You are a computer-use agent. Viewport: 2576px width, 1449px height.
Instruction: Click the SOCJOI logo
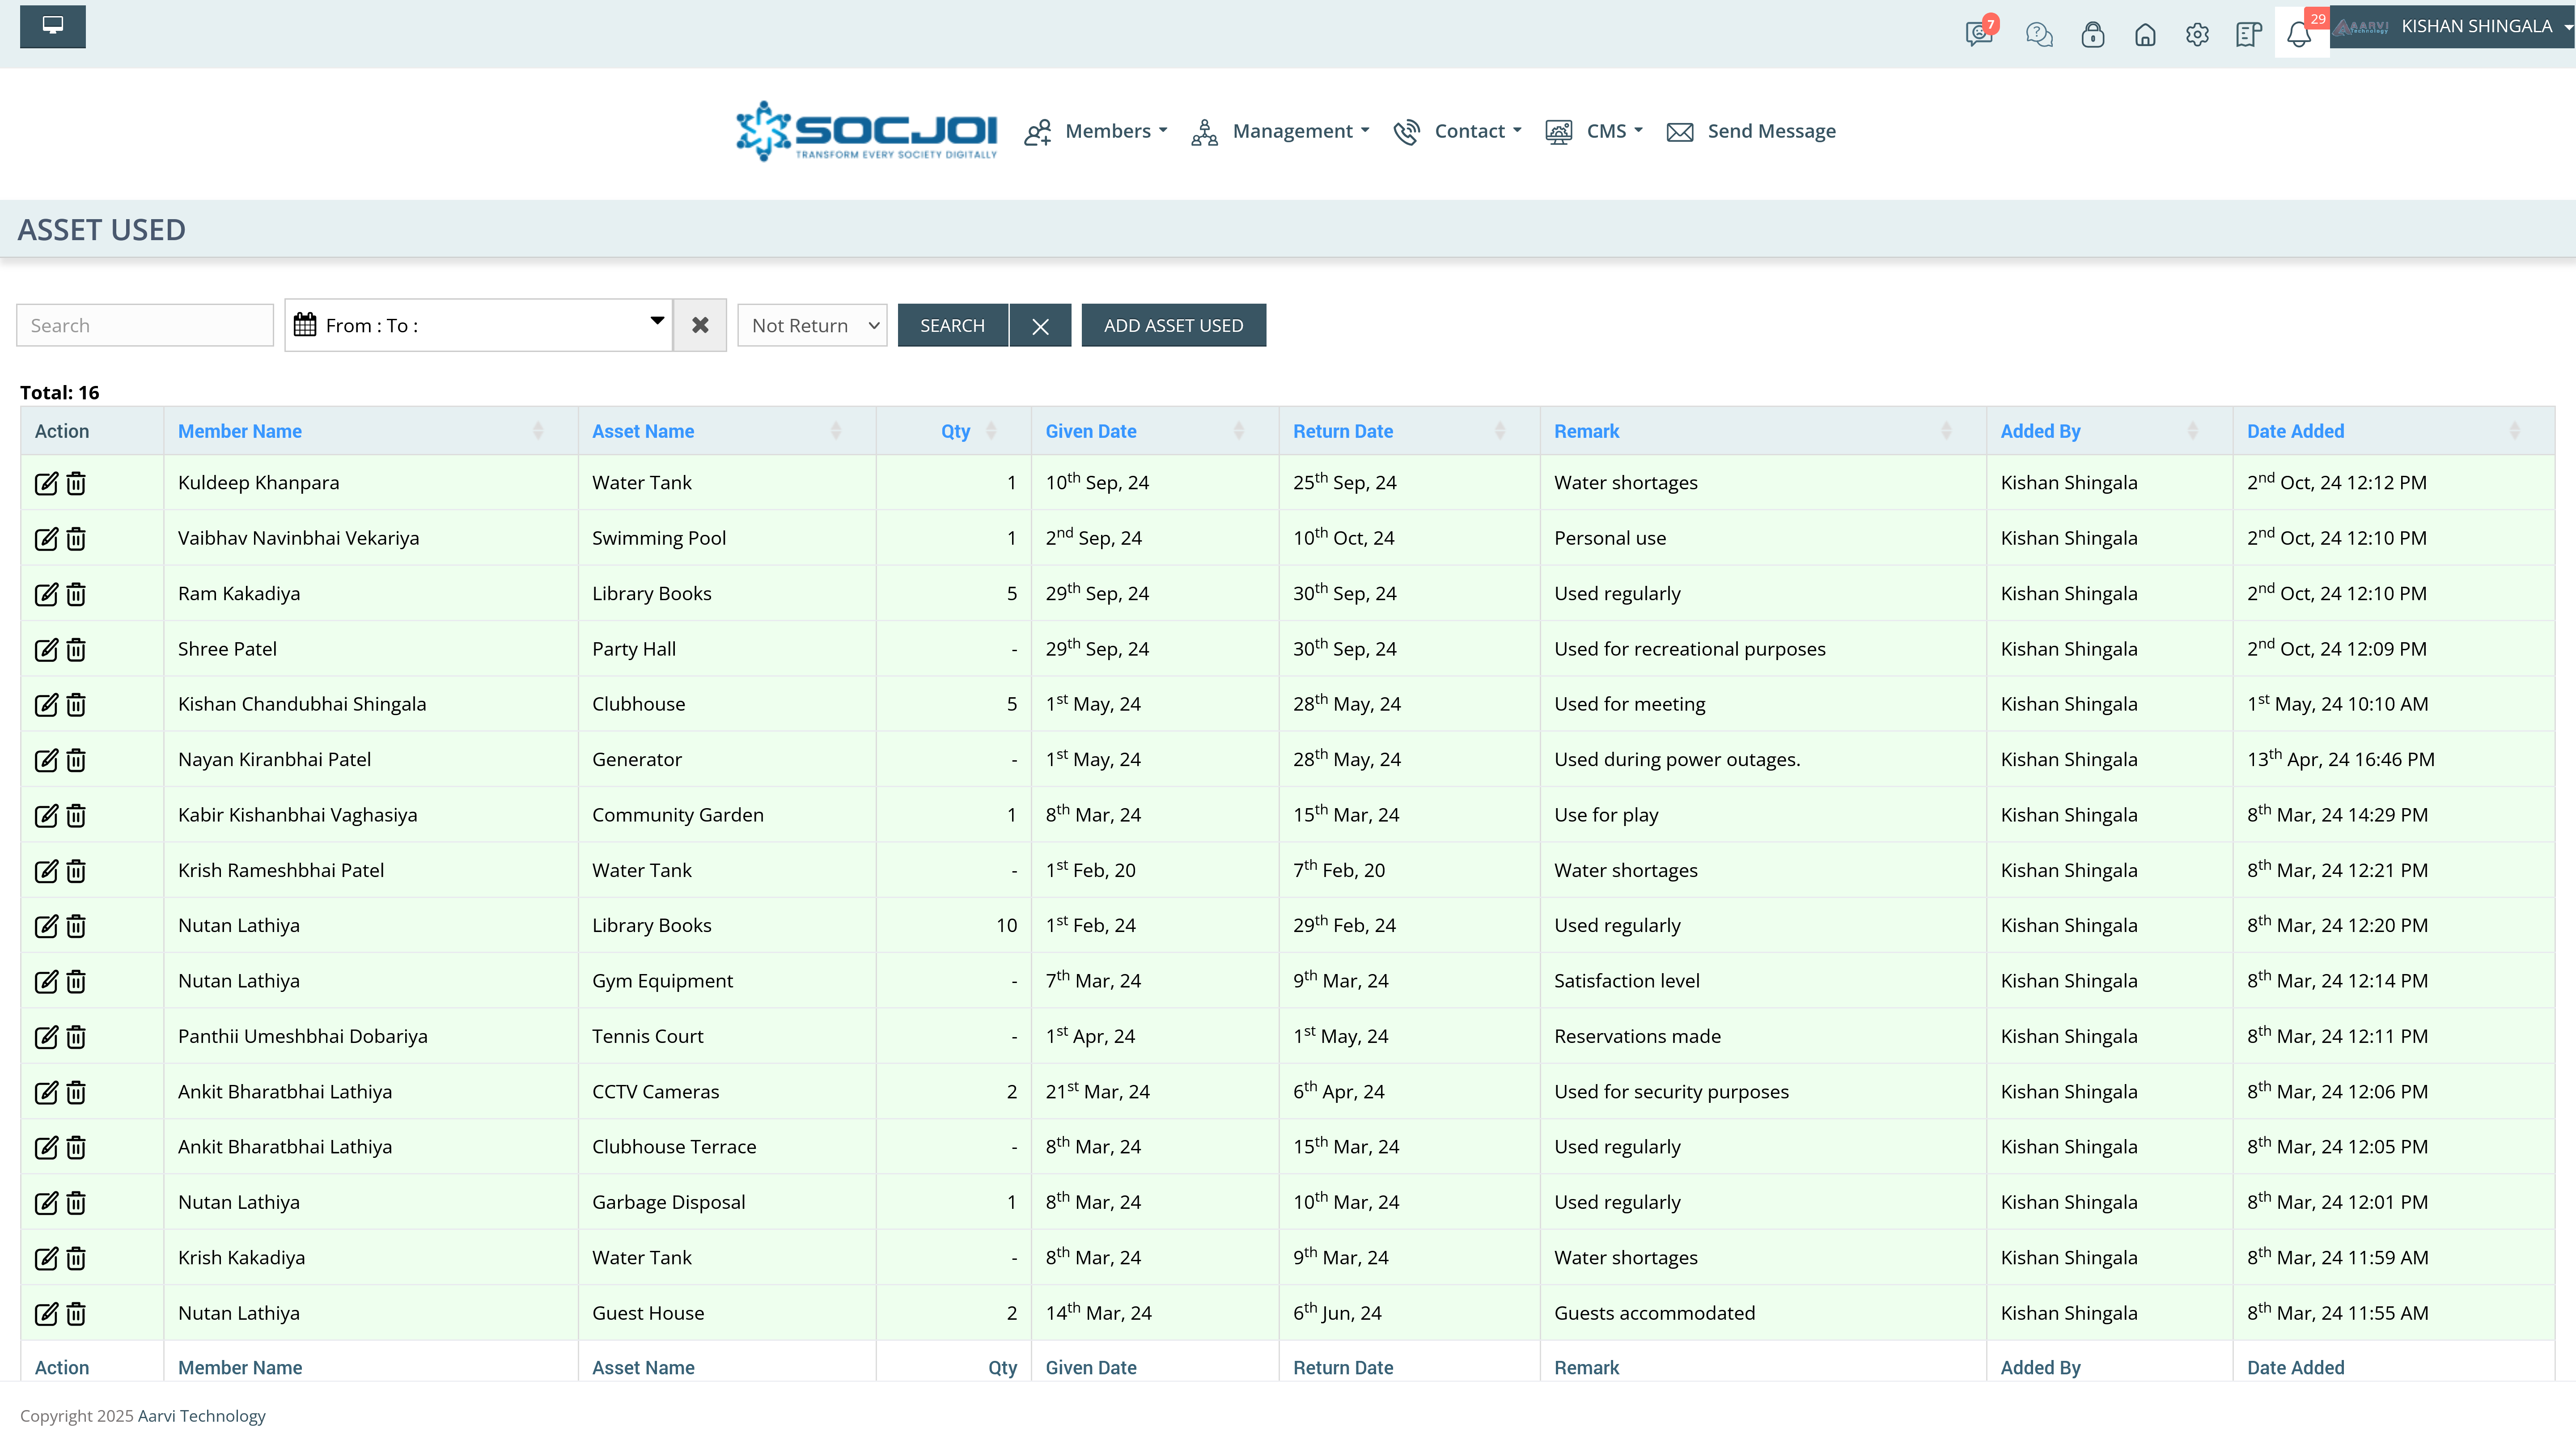867,131
